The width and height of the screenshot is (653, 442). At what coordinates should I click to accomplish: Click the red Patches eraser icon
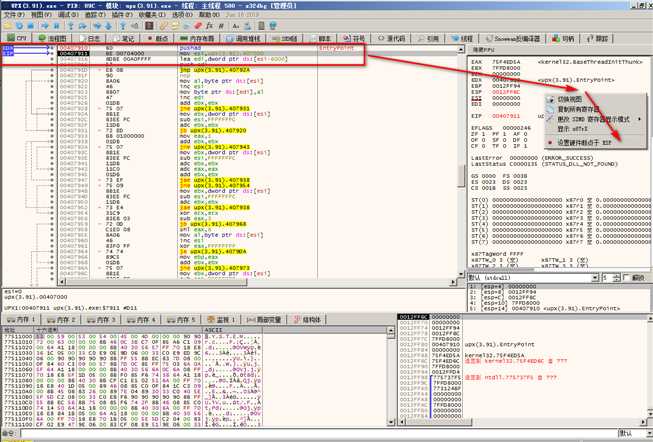coord(198,26)
